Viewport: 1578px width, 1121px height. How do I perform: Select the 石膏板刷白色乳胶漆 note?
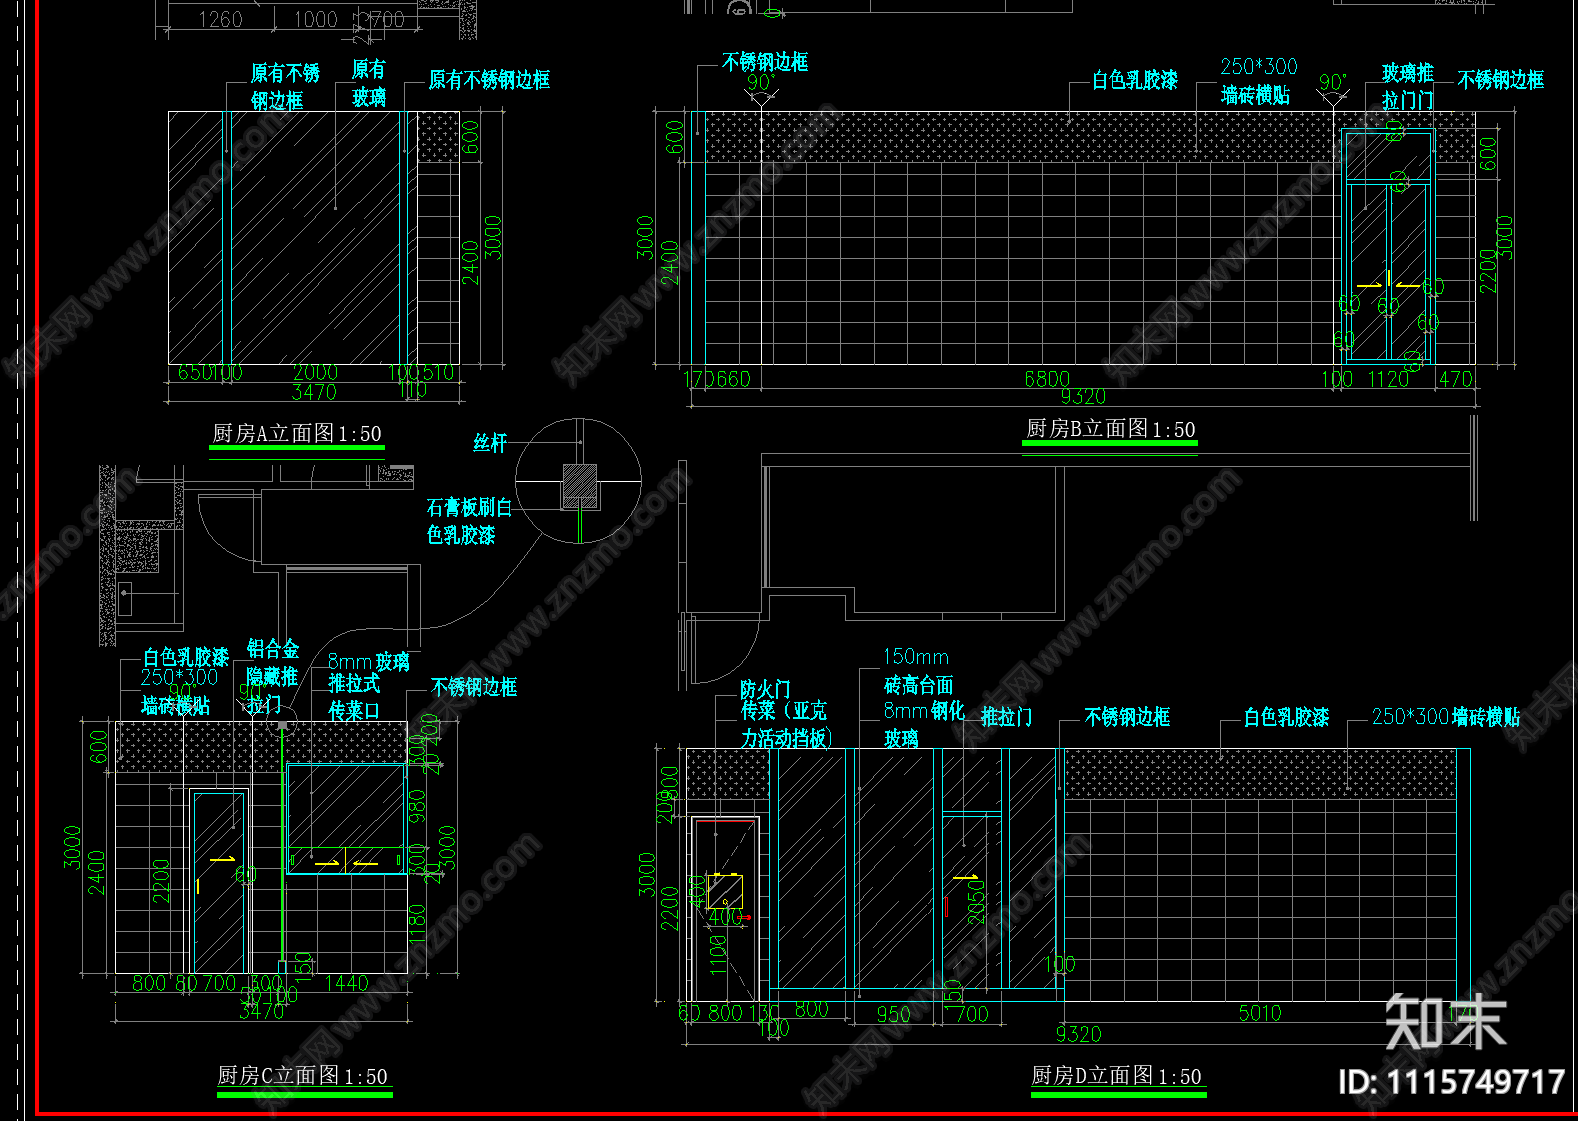(x=469, y=521)
